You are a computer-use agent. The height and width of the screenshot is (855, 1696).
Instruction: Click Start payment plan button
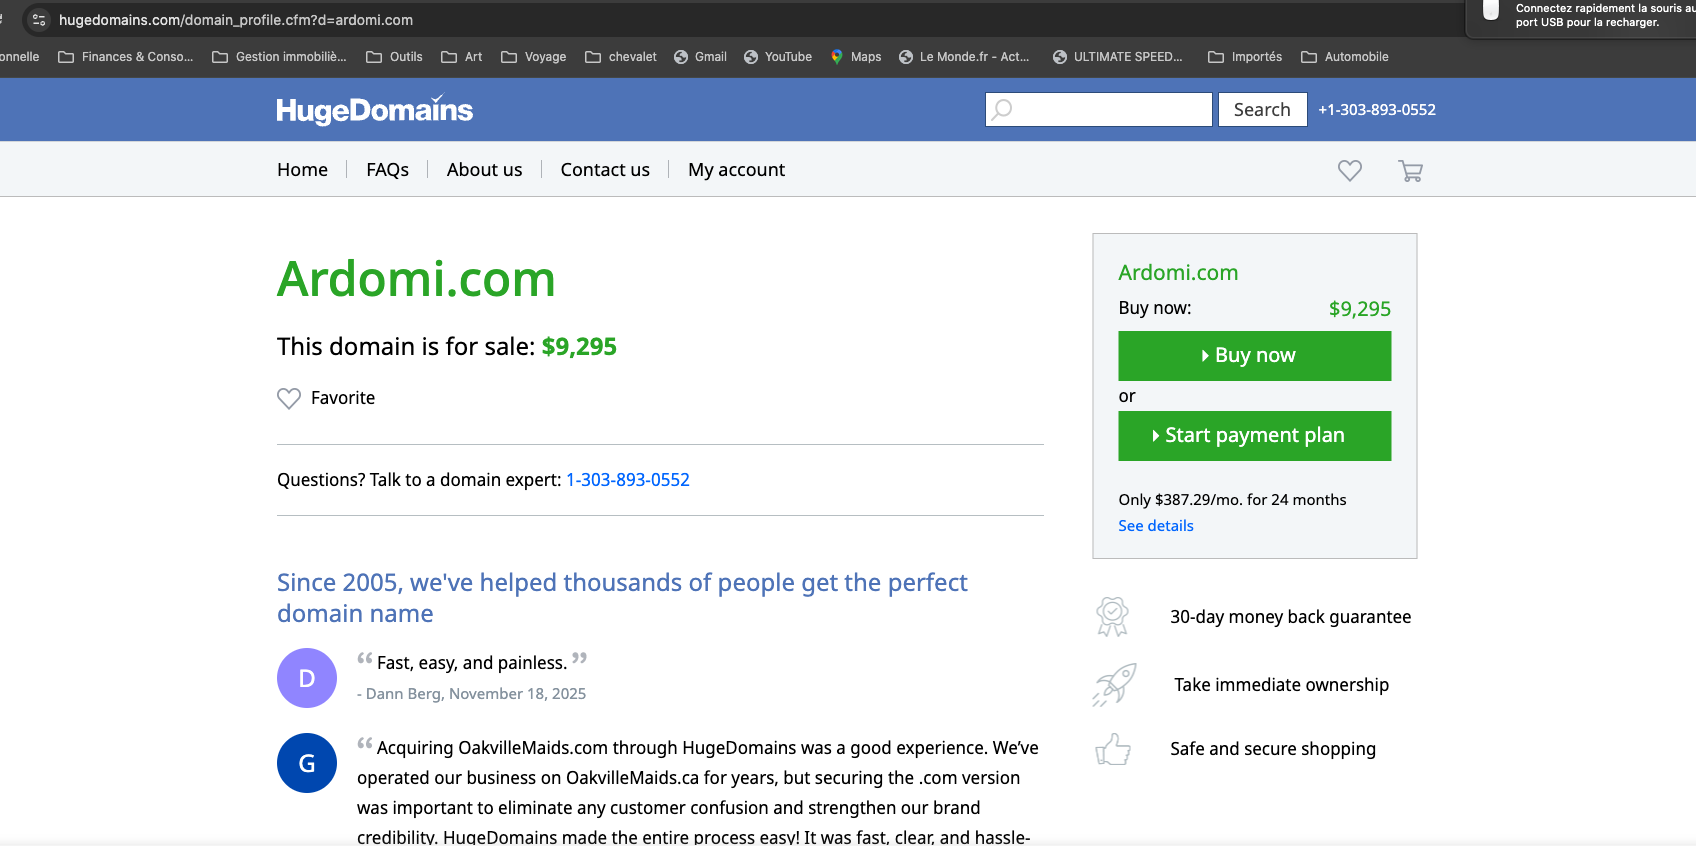point(1254,436)
